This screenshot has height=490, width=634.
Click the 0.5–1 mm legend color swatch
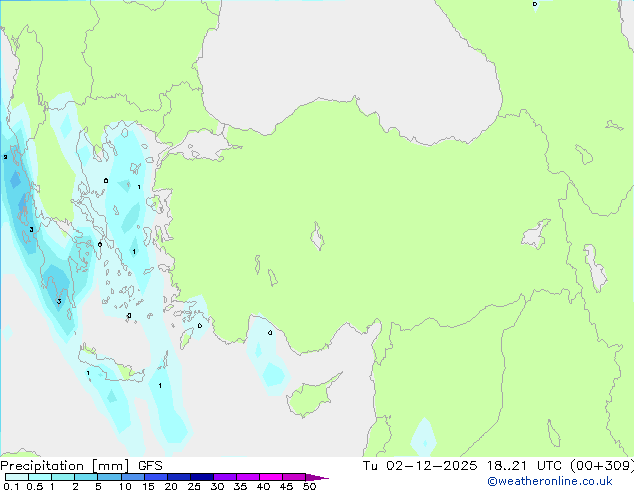click(40, 477)
